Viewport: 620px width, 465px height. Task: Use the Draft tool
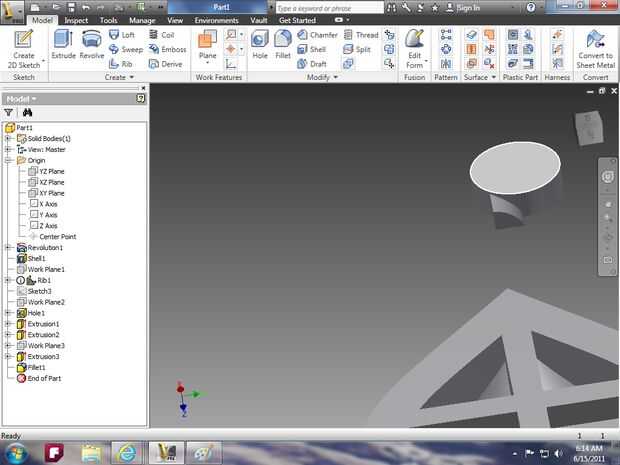312,64
